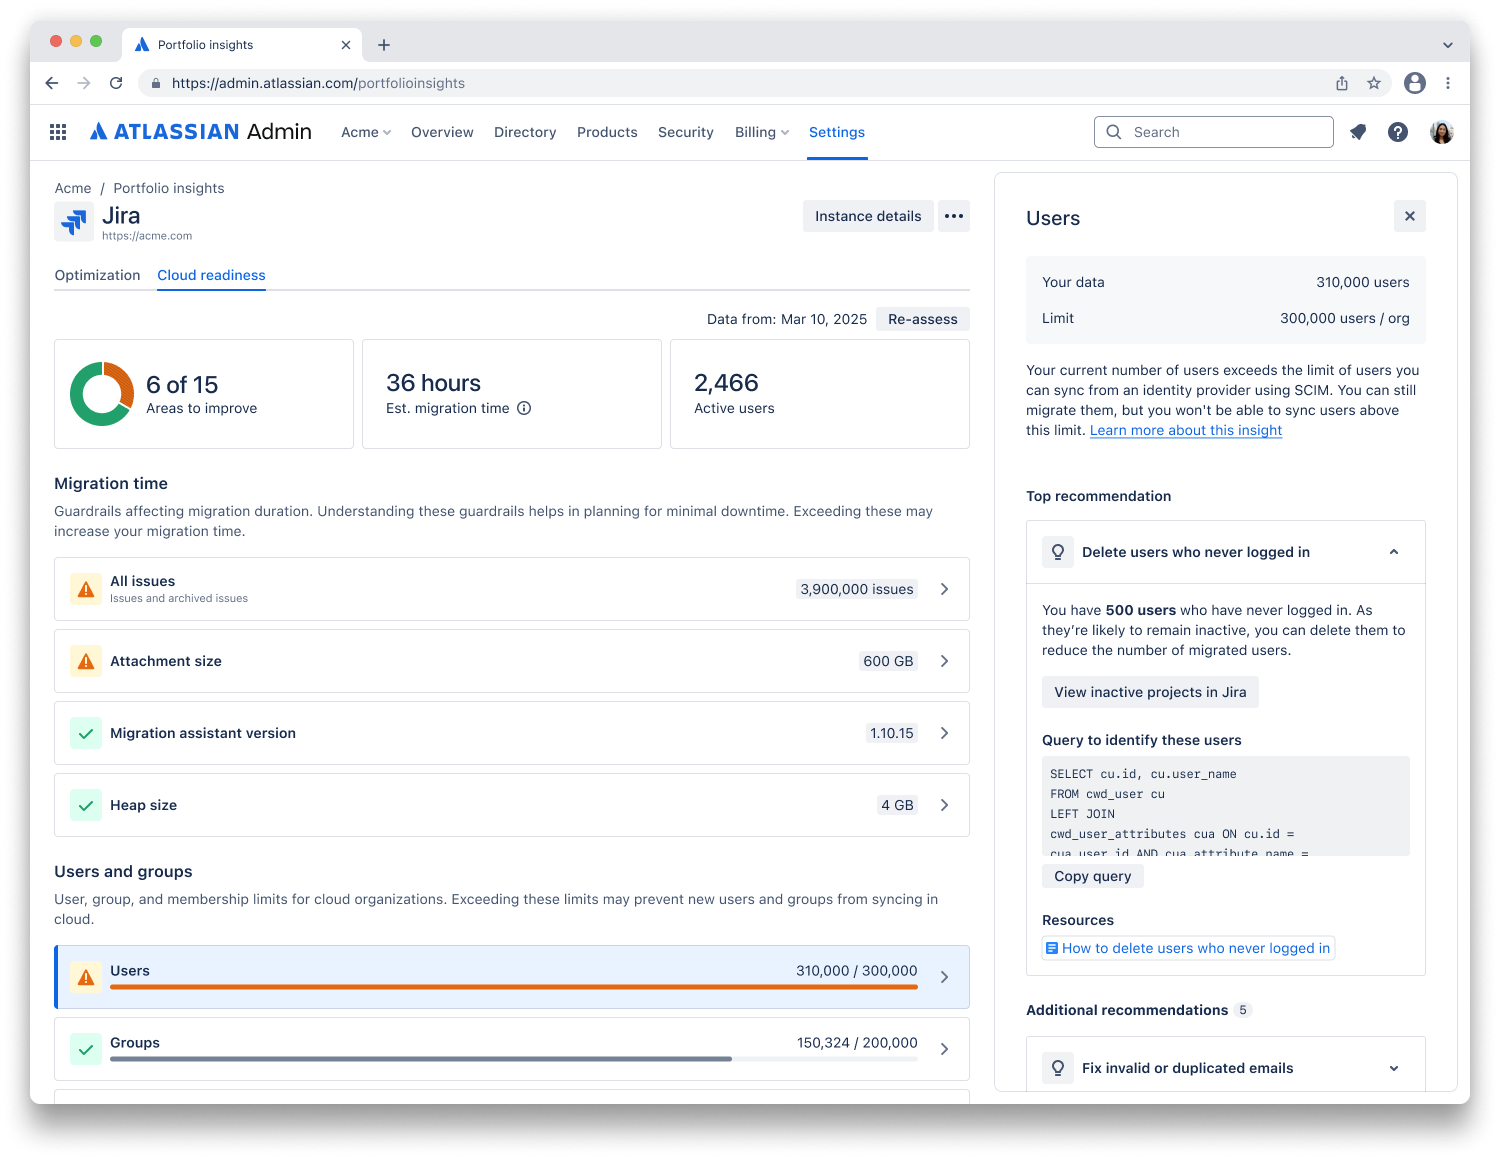Screen dimensions: 1500x1159
Task: Close the Users side panel
Action: [x=1409, y=216]
